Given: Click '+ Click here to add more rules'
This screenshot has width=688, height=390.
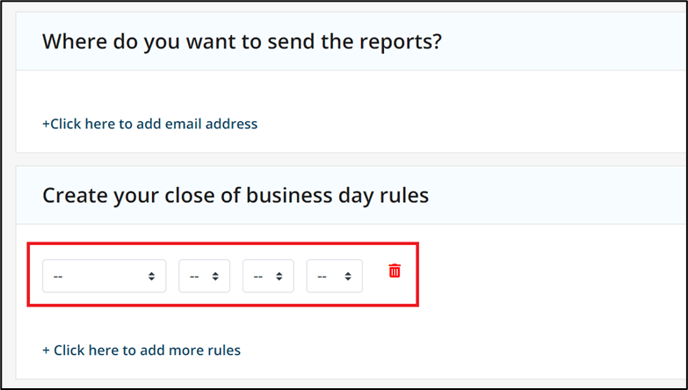Looking at the screenshot, I should tap(141, 350).
